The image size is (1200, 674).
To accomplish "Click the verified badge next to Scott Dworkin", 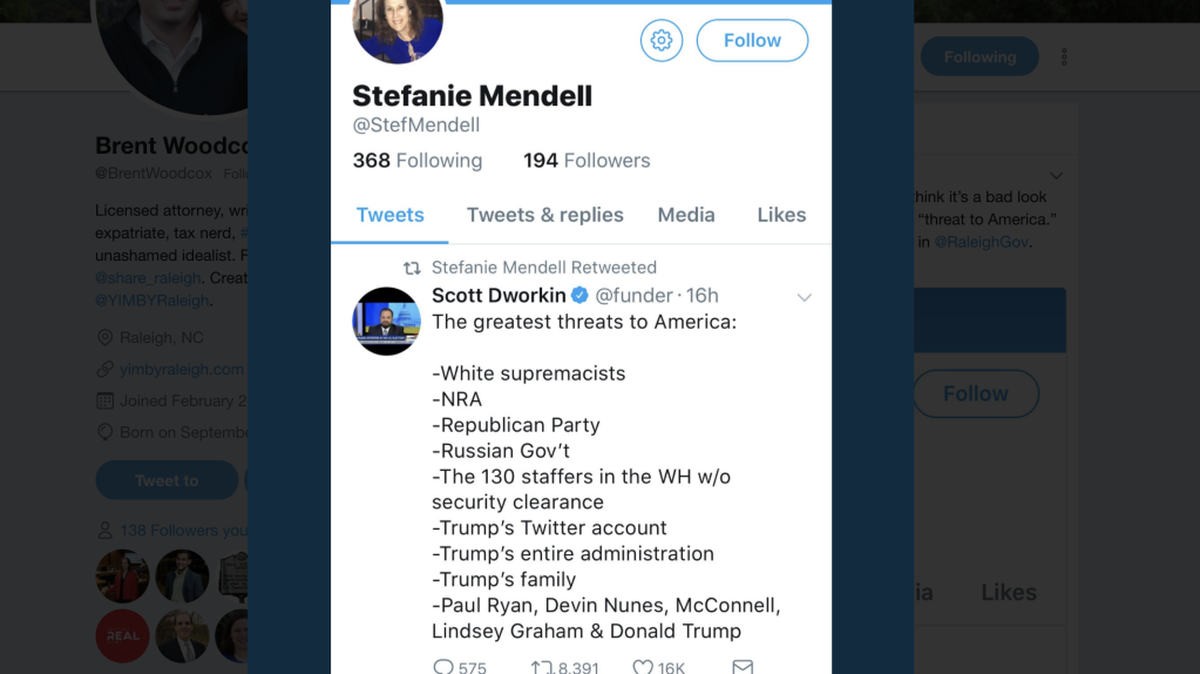I will [x=580, y=295].
